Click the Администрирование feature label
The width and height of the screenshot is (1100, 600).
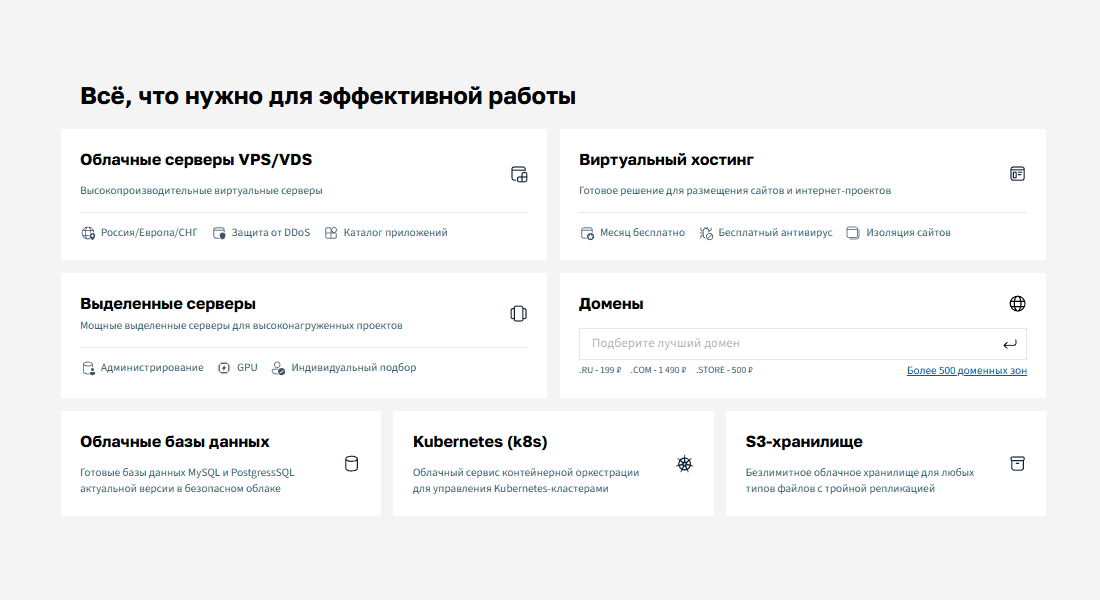point(152,367)
